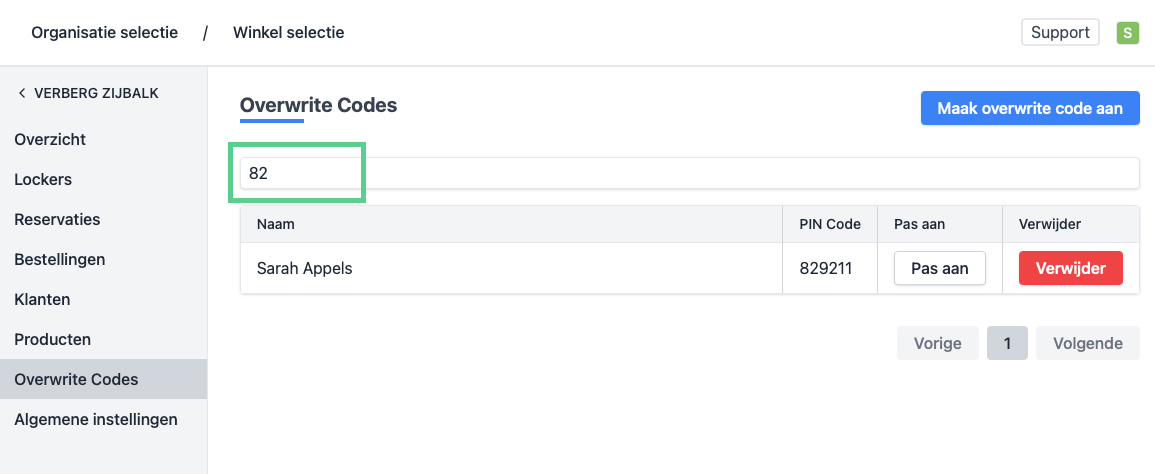Viewport: 1155px width, 474px height.
Task: Select Overwrite Codes sidebar item
Action: (x=76, y=379)
